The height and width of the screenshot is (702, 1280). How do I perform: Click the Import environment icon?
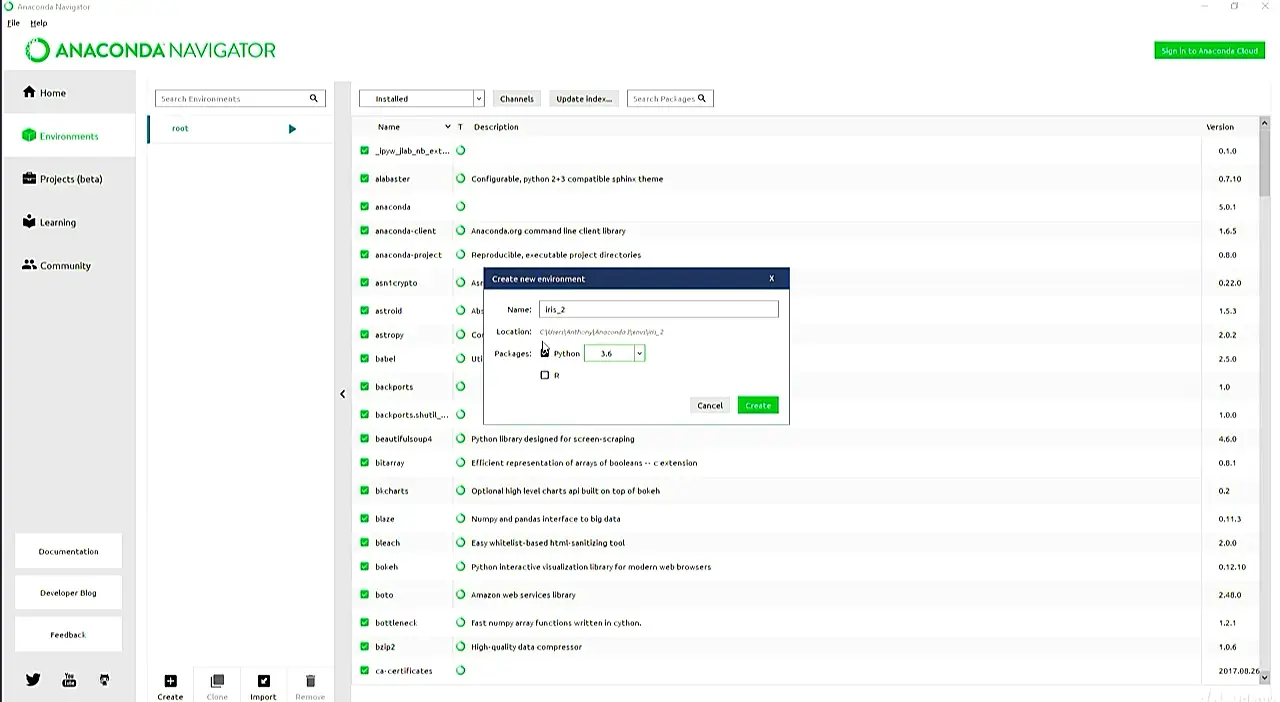(x=264, y=681)
